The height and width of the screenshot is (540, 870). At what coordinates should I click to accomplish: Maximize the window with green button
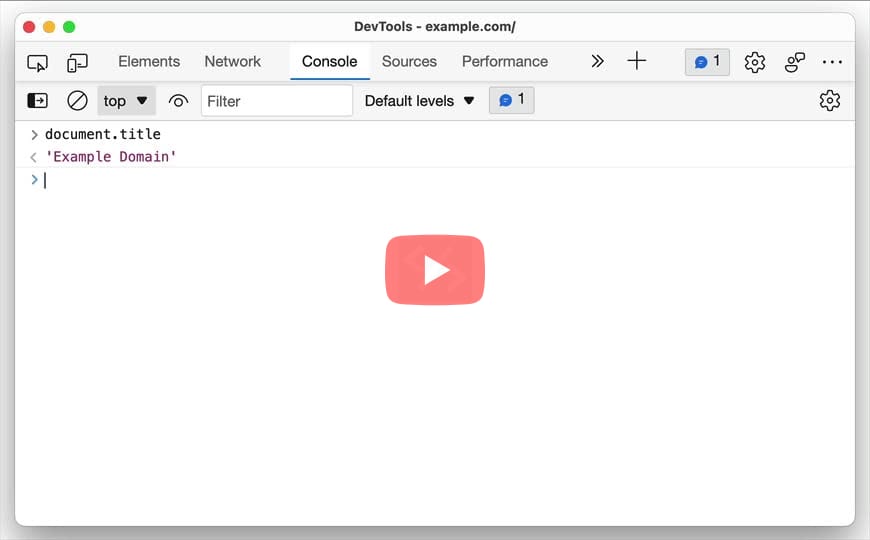pos(69,27)
